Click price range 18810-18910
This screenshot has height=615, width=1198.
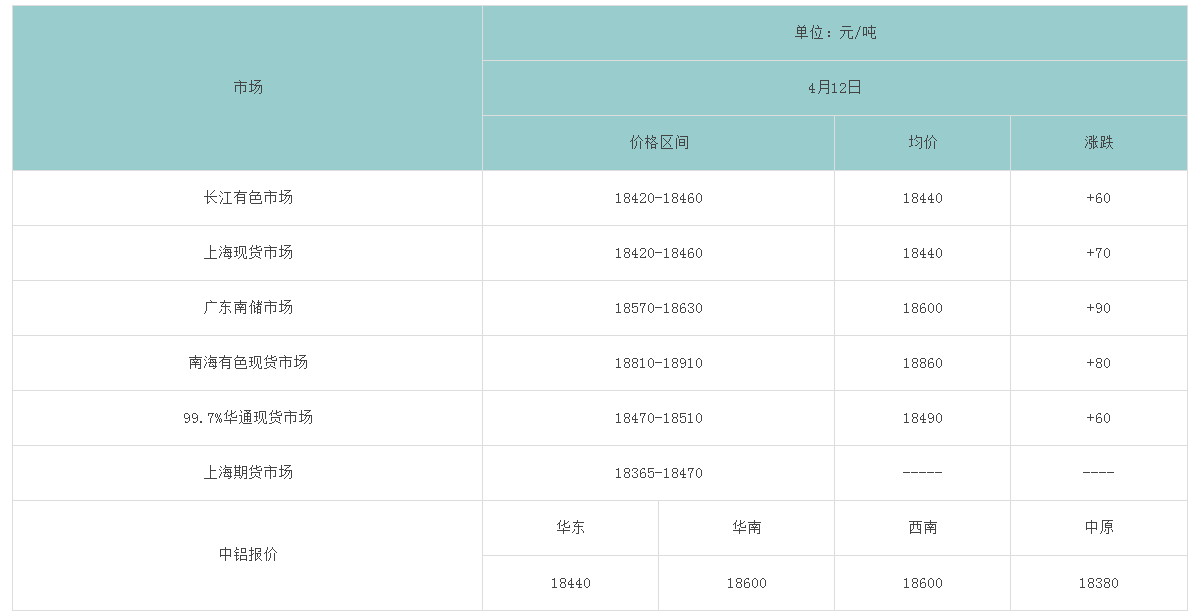click(659, 363)
